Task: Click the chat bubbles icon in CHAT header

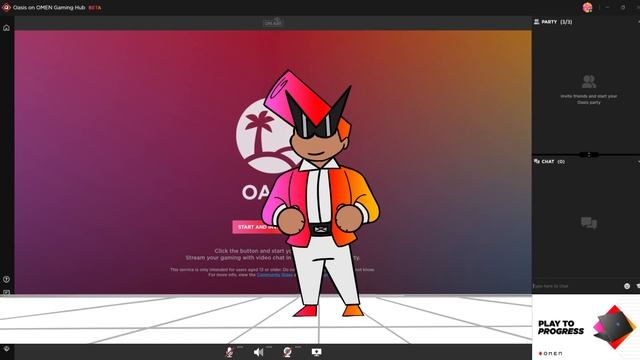Action: click(x=536, y=162)
